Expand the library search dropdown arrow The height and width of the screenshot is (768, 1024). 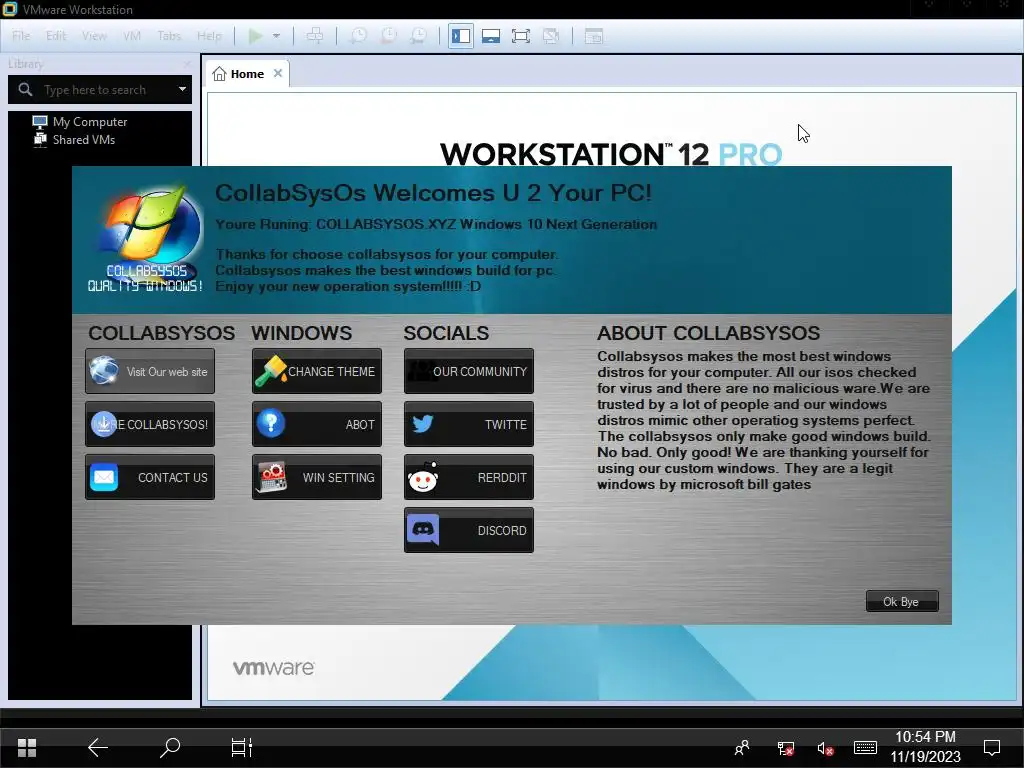[182, 89]
